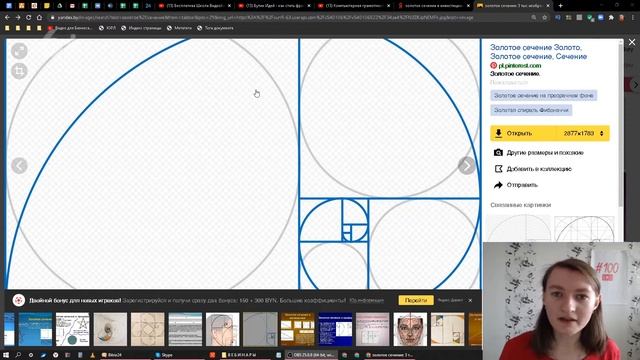The width and height of the screenshot is (640, 360).
Task: Open the Теги документа bookmark
Action: point(215,28)
